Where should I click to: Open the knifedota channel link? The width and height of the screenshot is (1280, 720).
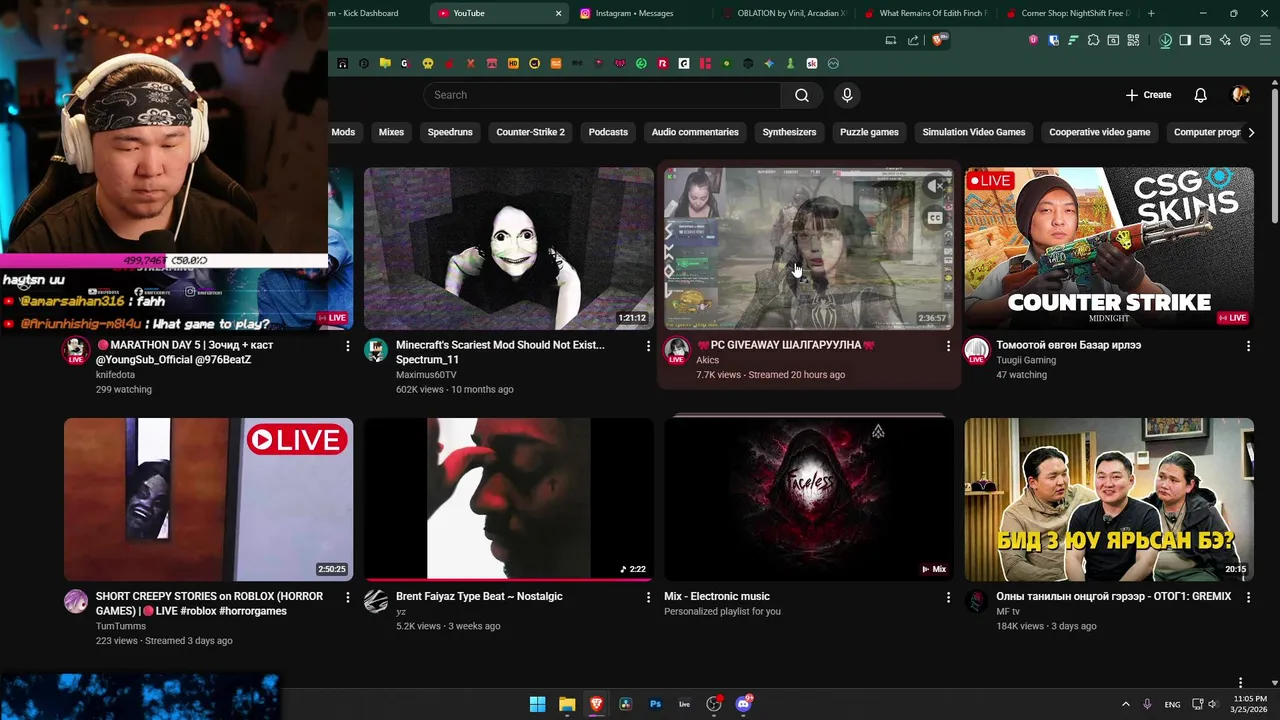coord(115,375)
